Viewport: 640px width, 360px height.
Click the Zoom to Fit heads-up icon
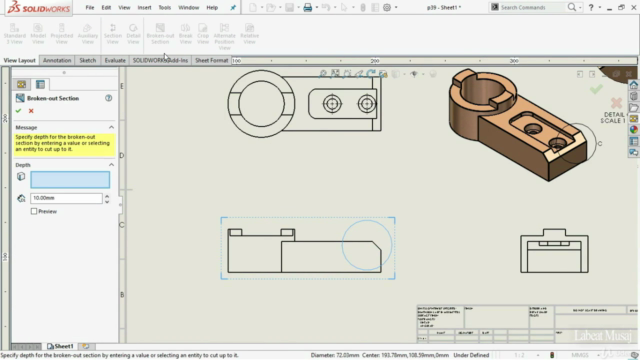point(323,73)
